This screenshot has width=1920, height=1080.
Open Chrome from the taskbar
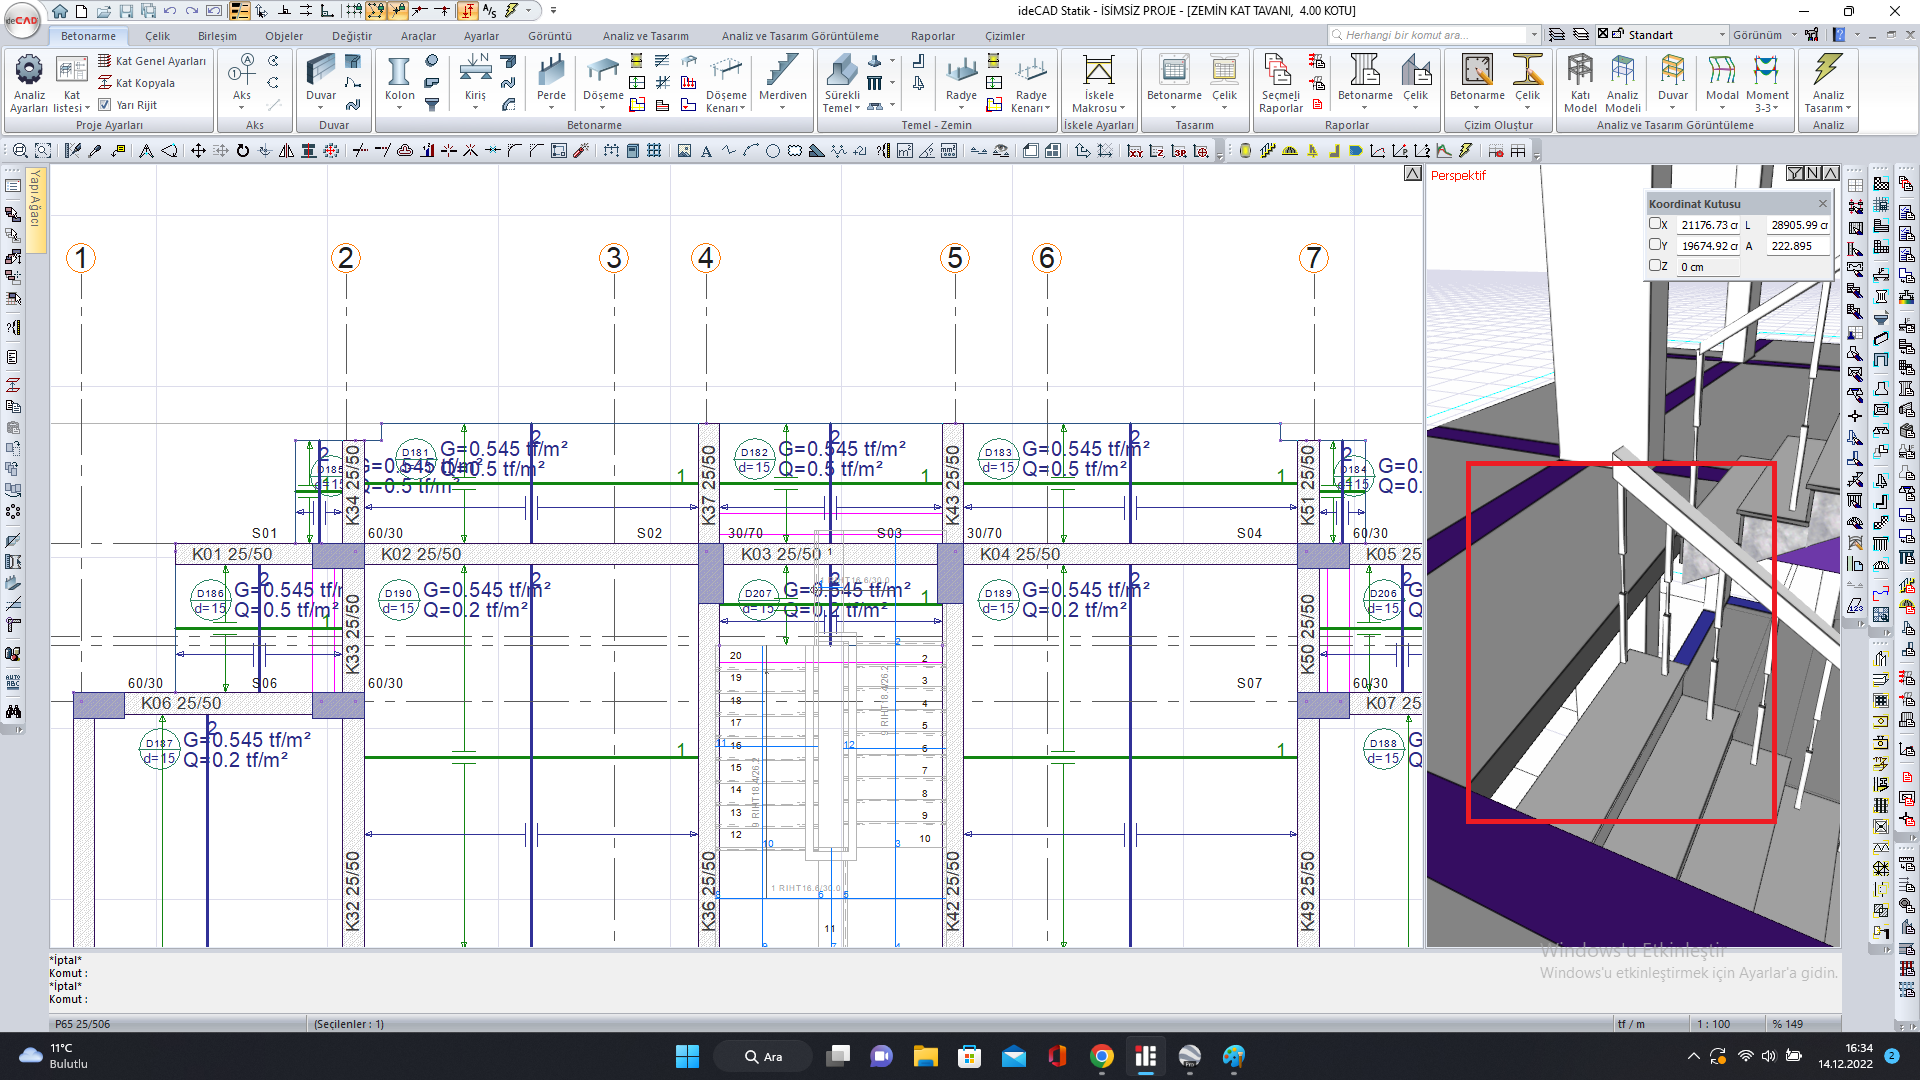pyautogui.click(x=1101, y=1056)
